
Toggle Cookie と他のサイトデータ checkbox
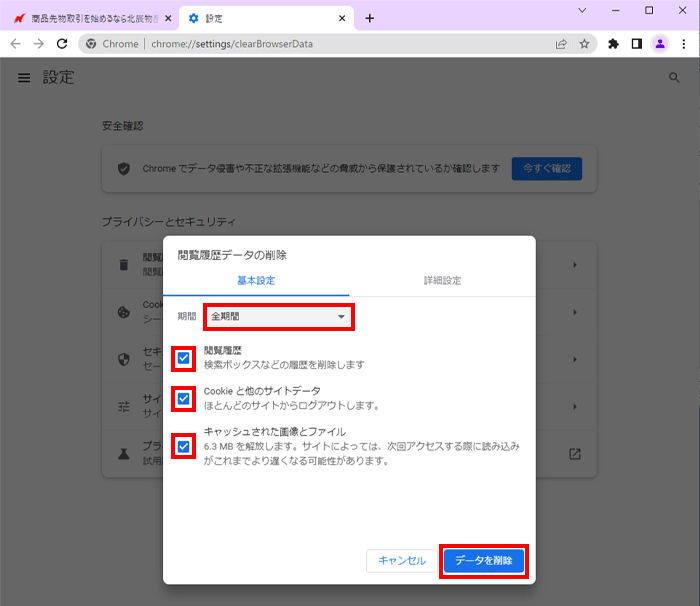(183, 399)
